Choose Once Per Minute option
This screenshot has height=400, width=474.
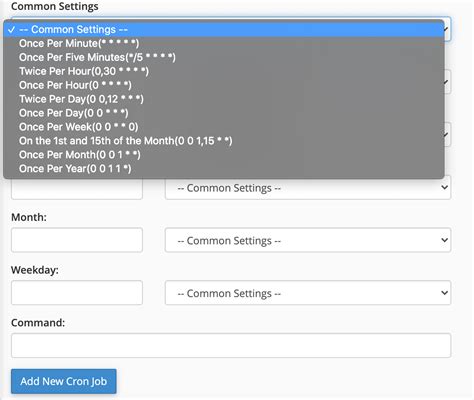coord(224,43)
